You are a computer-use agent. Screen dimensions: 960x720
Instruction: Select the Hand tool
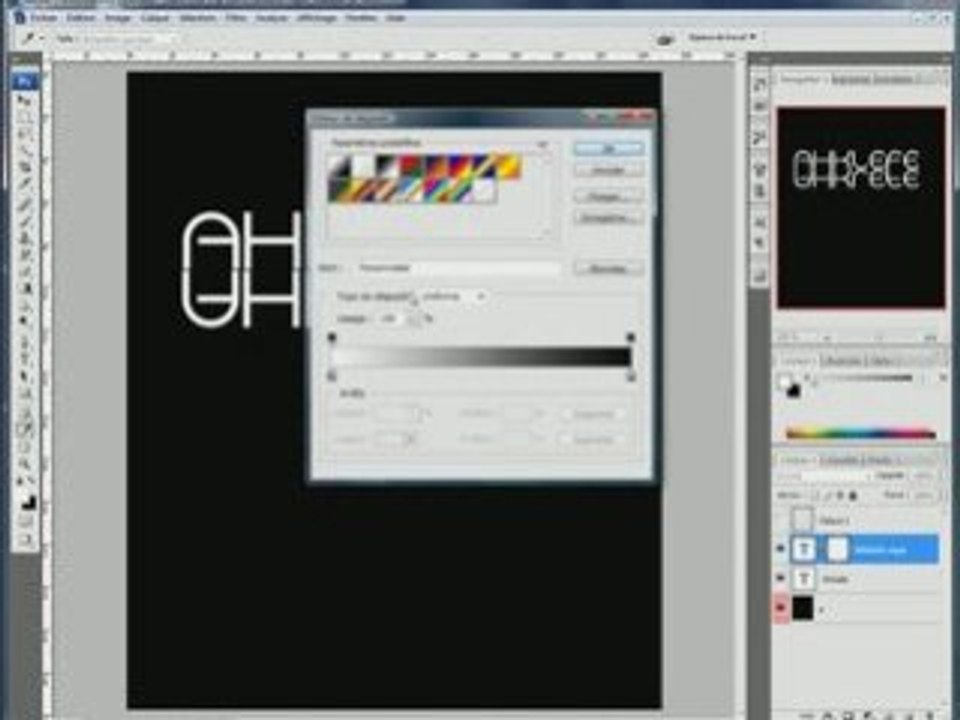26,446
